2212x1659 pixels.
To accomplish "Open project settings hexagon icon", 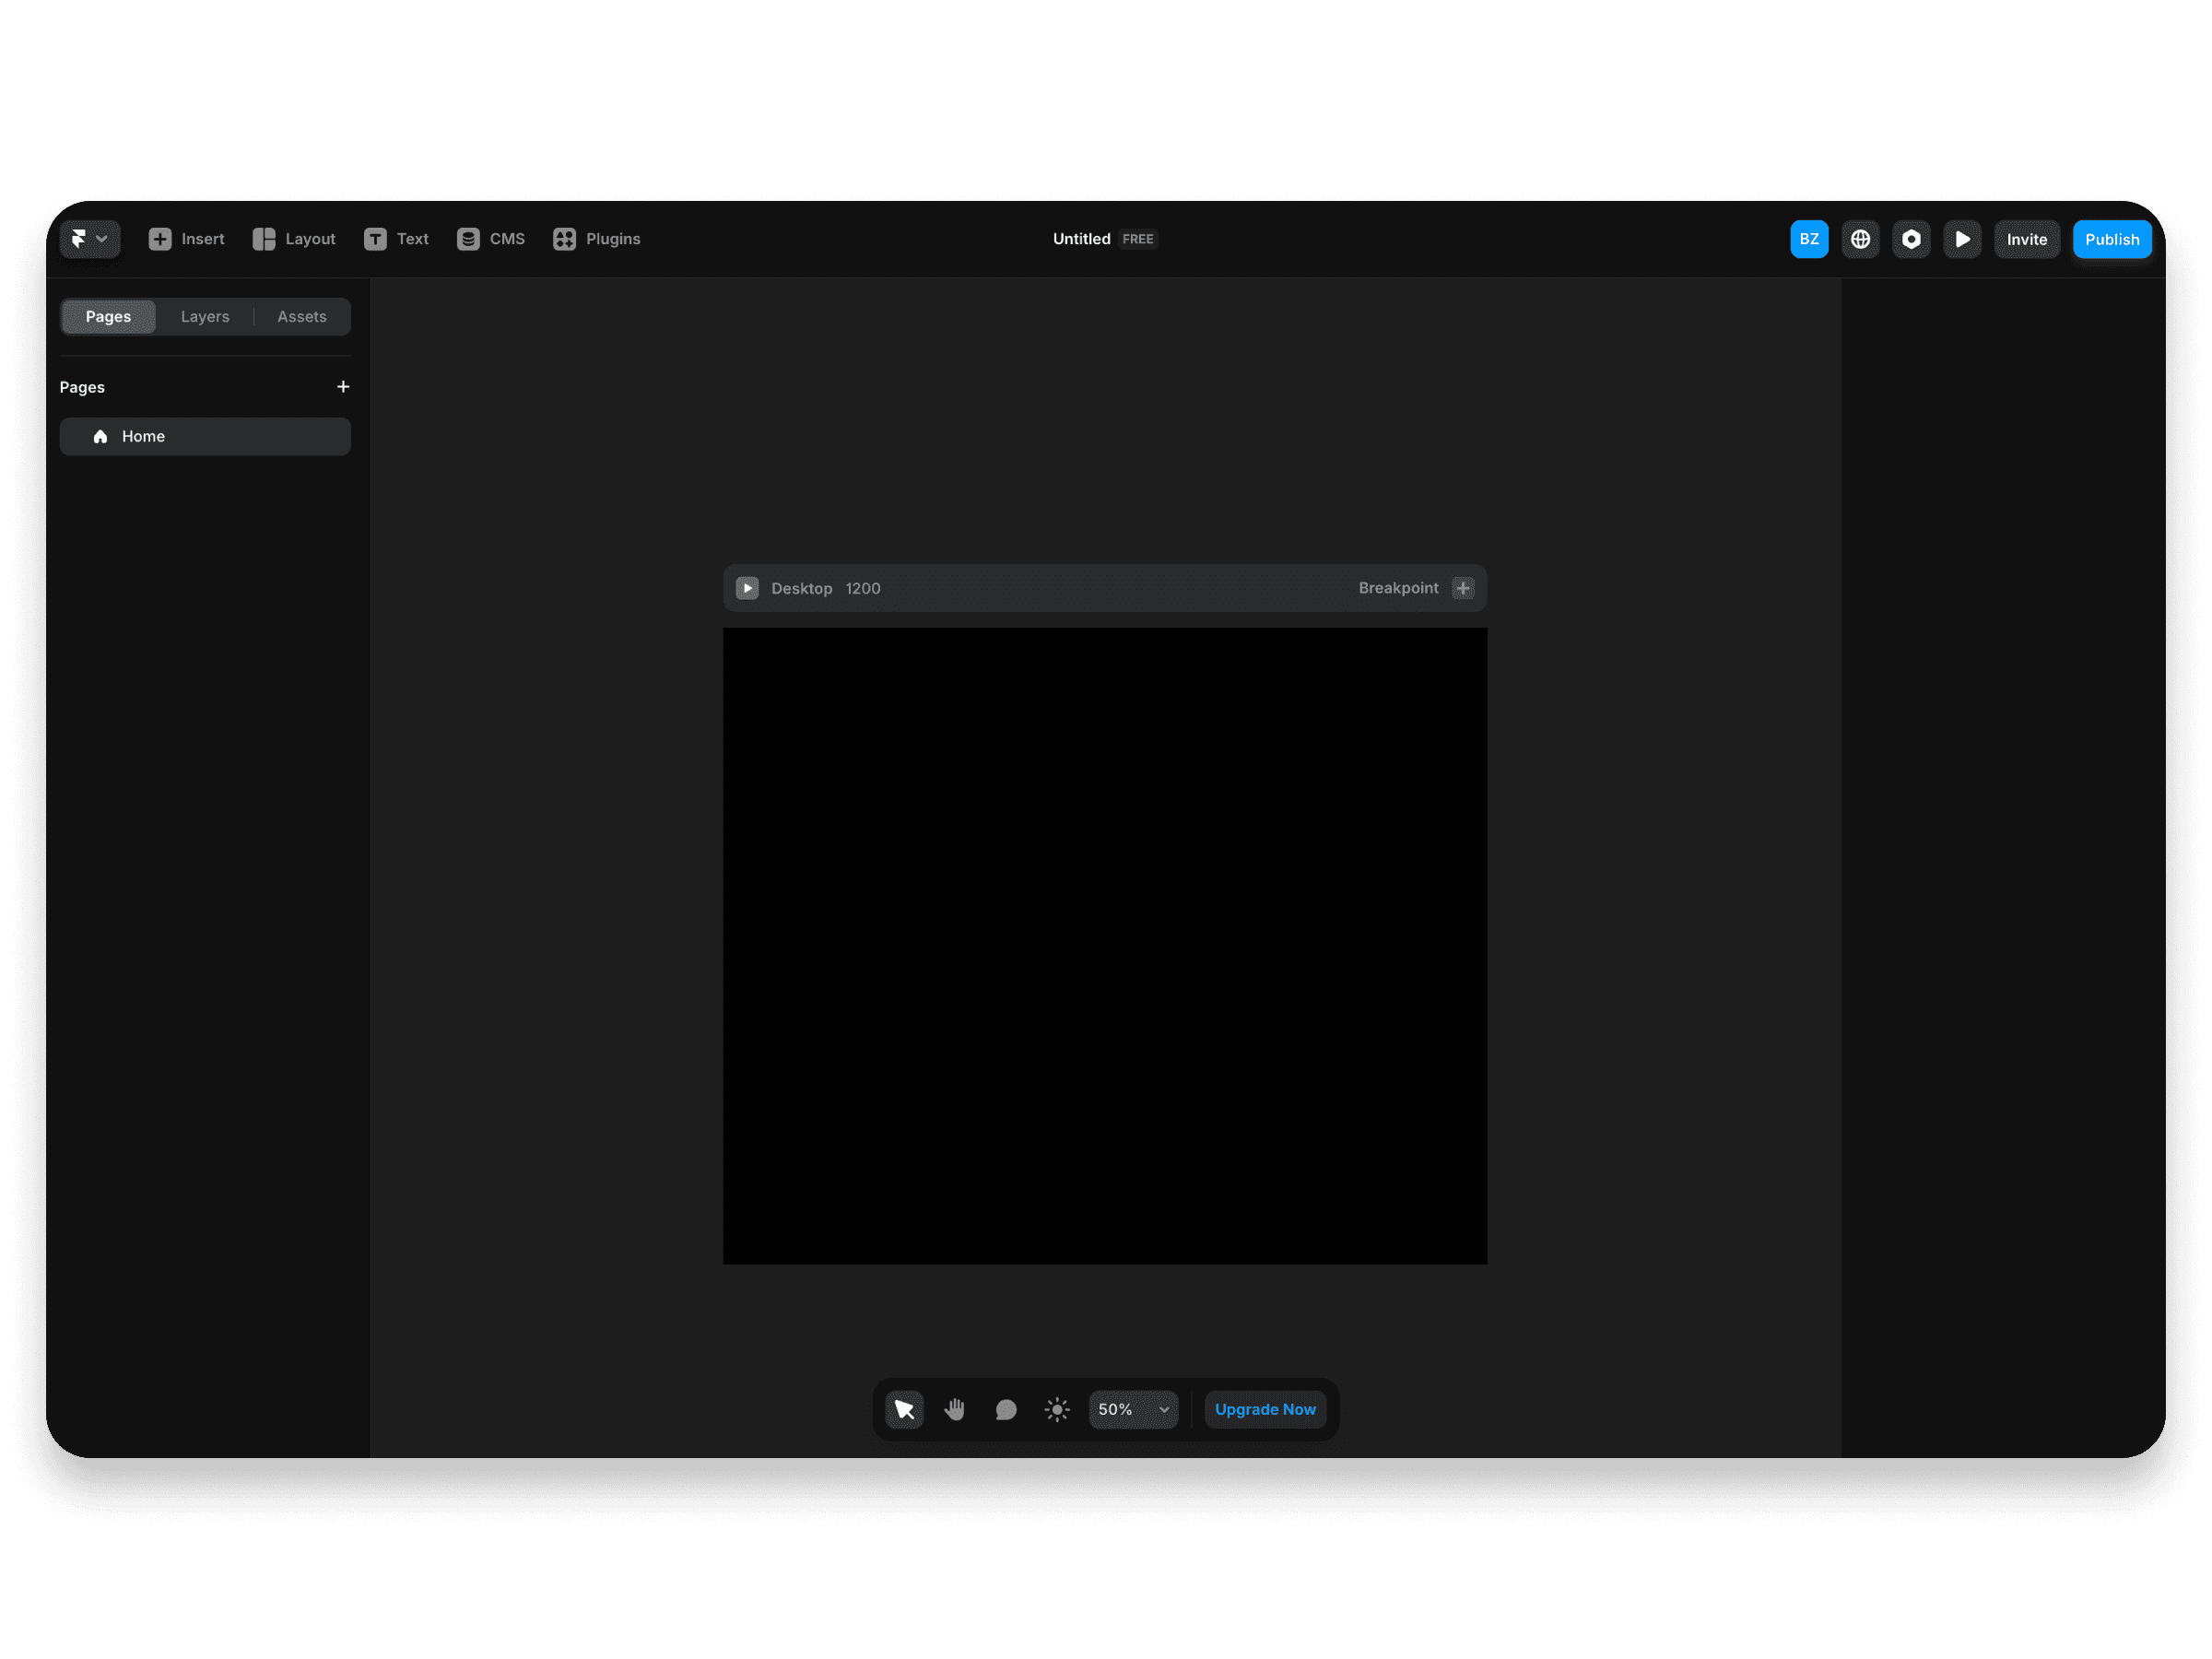I will click(x=1911, y=239).
